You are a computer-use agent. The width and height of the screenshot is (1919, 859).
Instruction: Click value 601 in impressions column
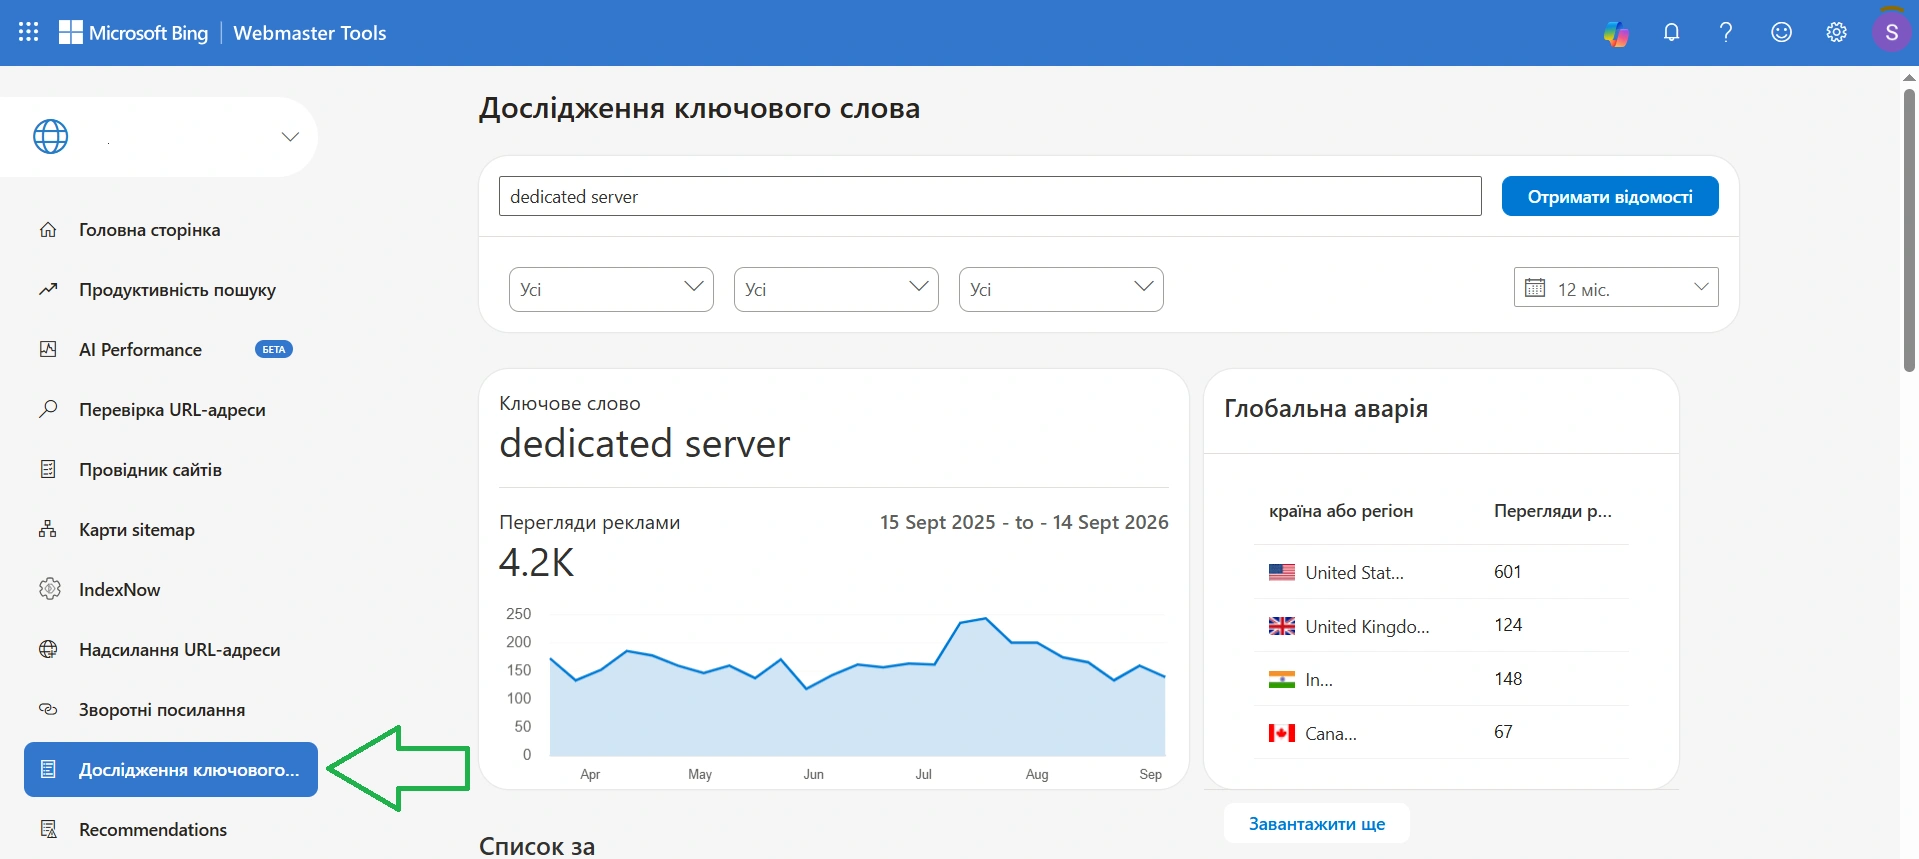point(1507,572)
